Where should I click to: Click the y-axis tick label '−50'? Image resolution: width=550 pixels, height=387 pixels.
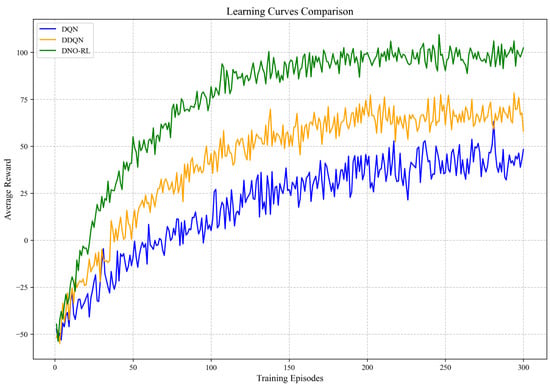pos(23,335)
